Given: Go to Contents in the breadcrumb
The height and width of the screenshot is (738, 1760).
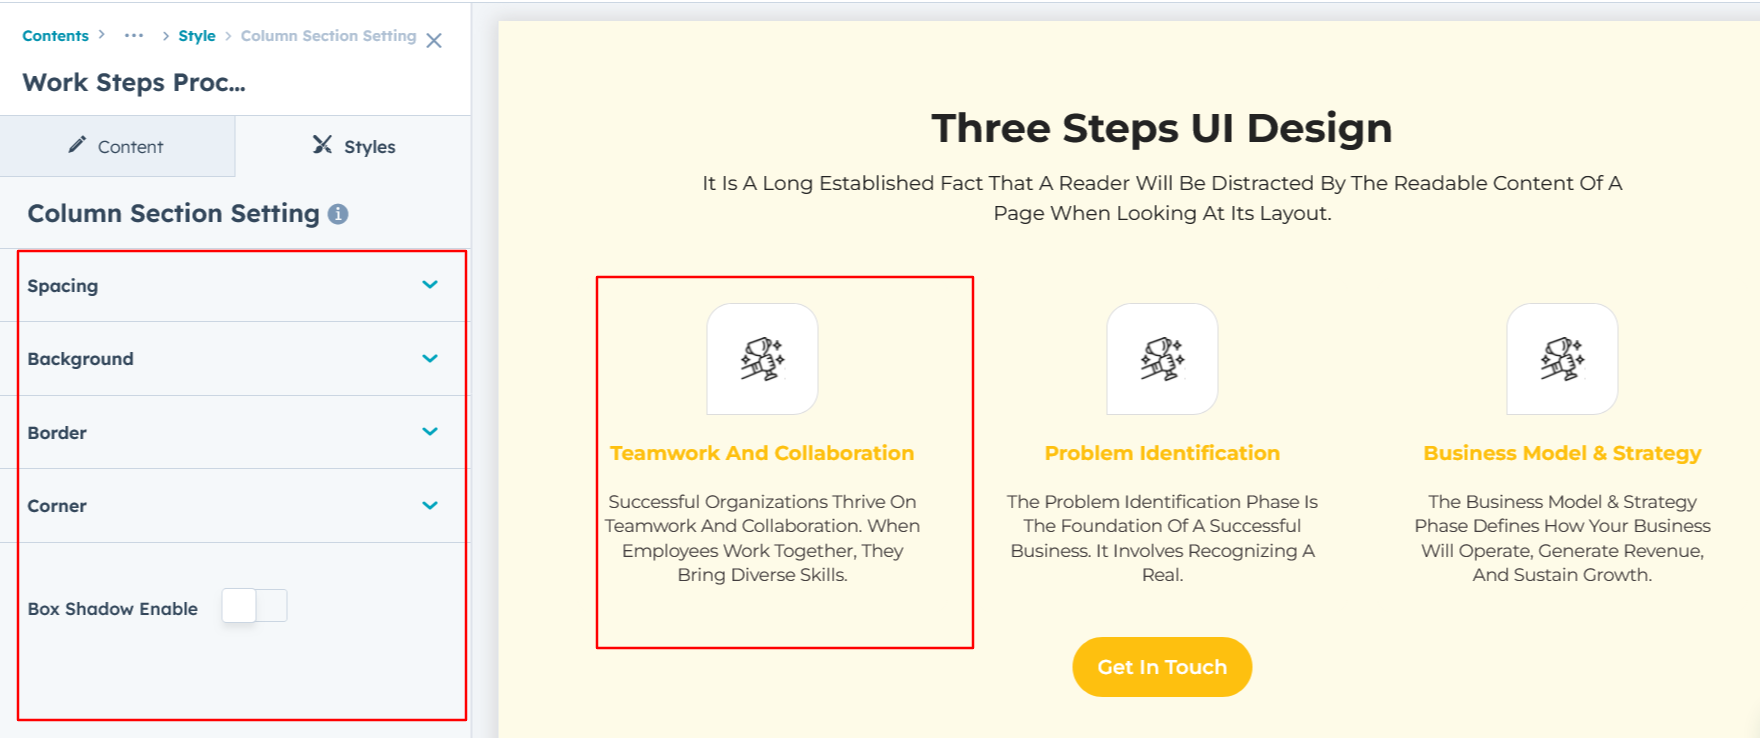Looking at the screenshot, I should (55, 36).
